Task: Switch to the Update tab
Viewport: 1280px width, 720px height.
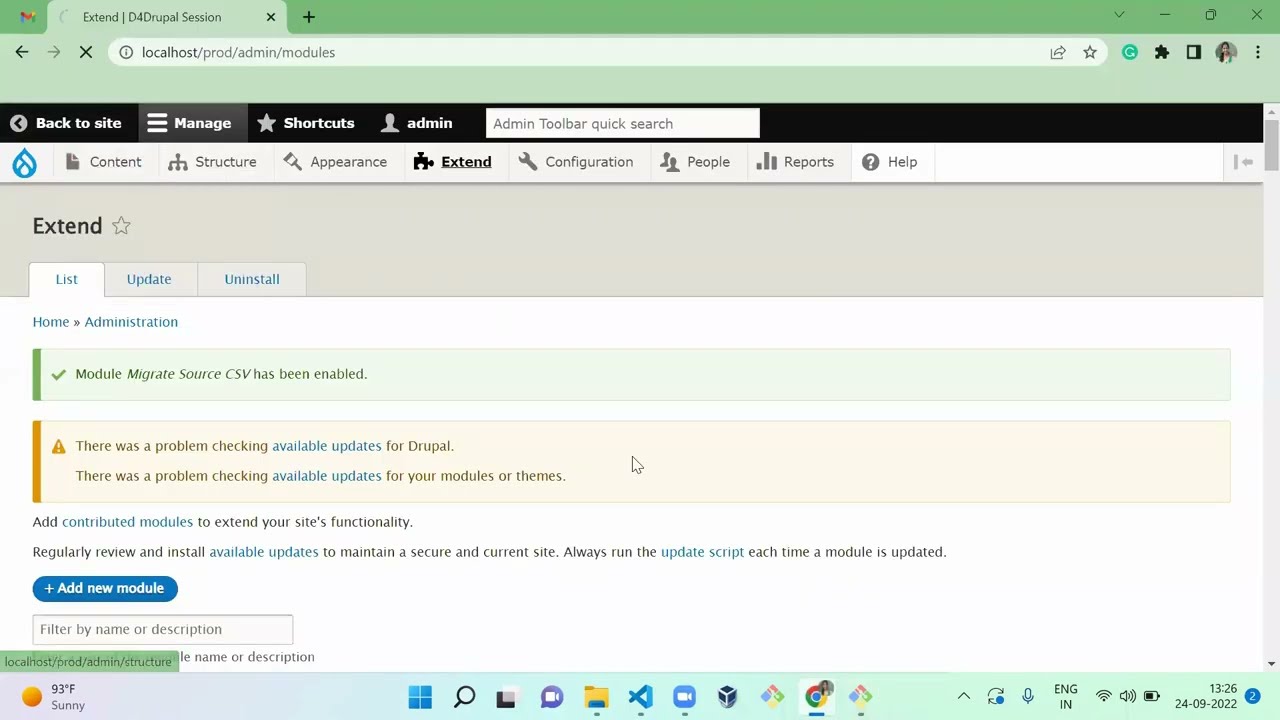Action: click(x=149, y=279)
